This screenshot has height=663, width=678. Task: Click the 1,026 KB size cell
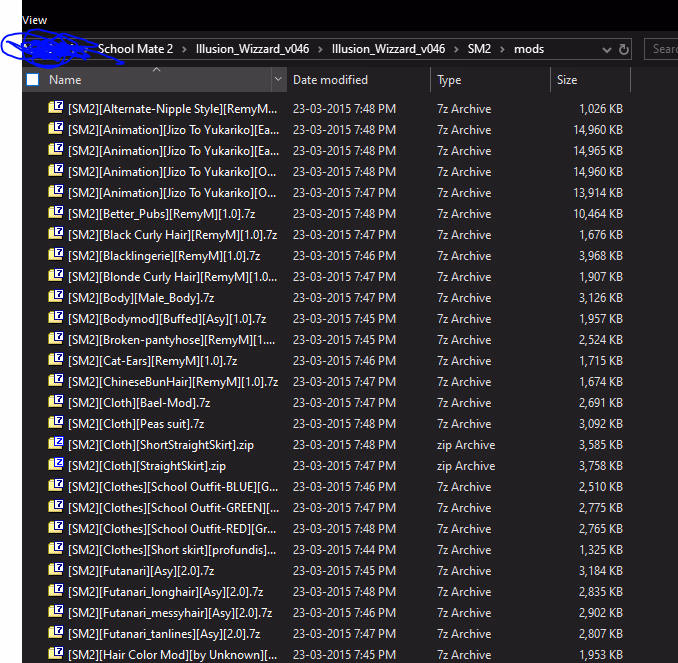click(x=601, y=109)
